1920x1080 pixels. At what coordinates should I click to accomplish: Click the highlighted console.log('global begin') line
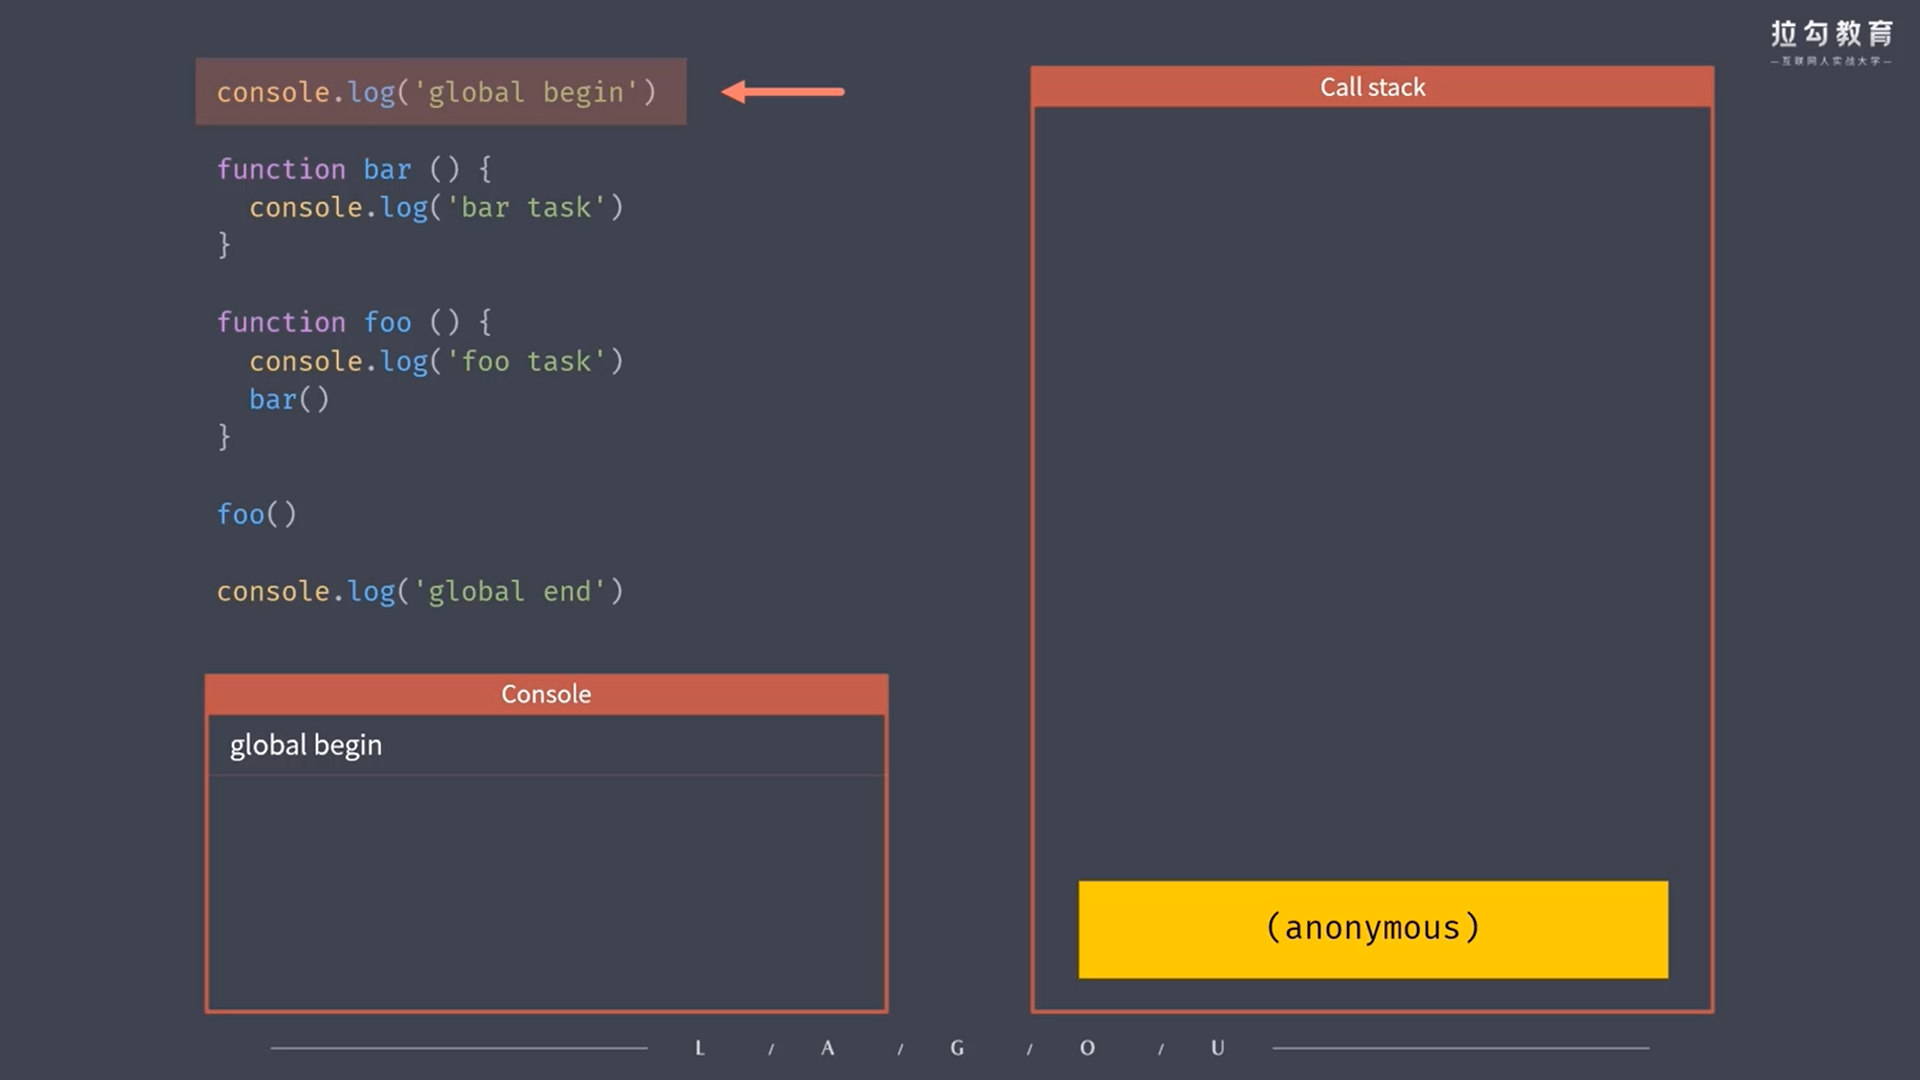[x=437, y=92]
